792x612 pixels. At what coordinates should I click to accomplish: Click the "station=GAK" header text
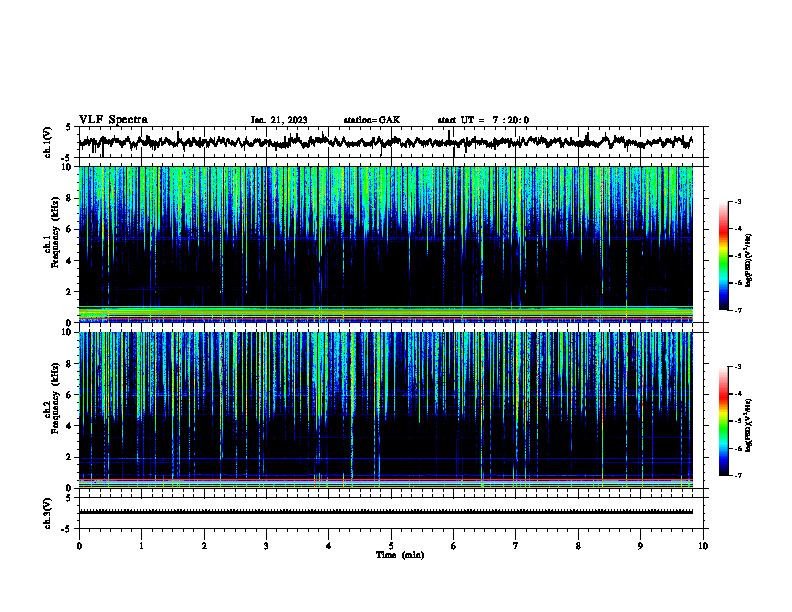(372, 120)
